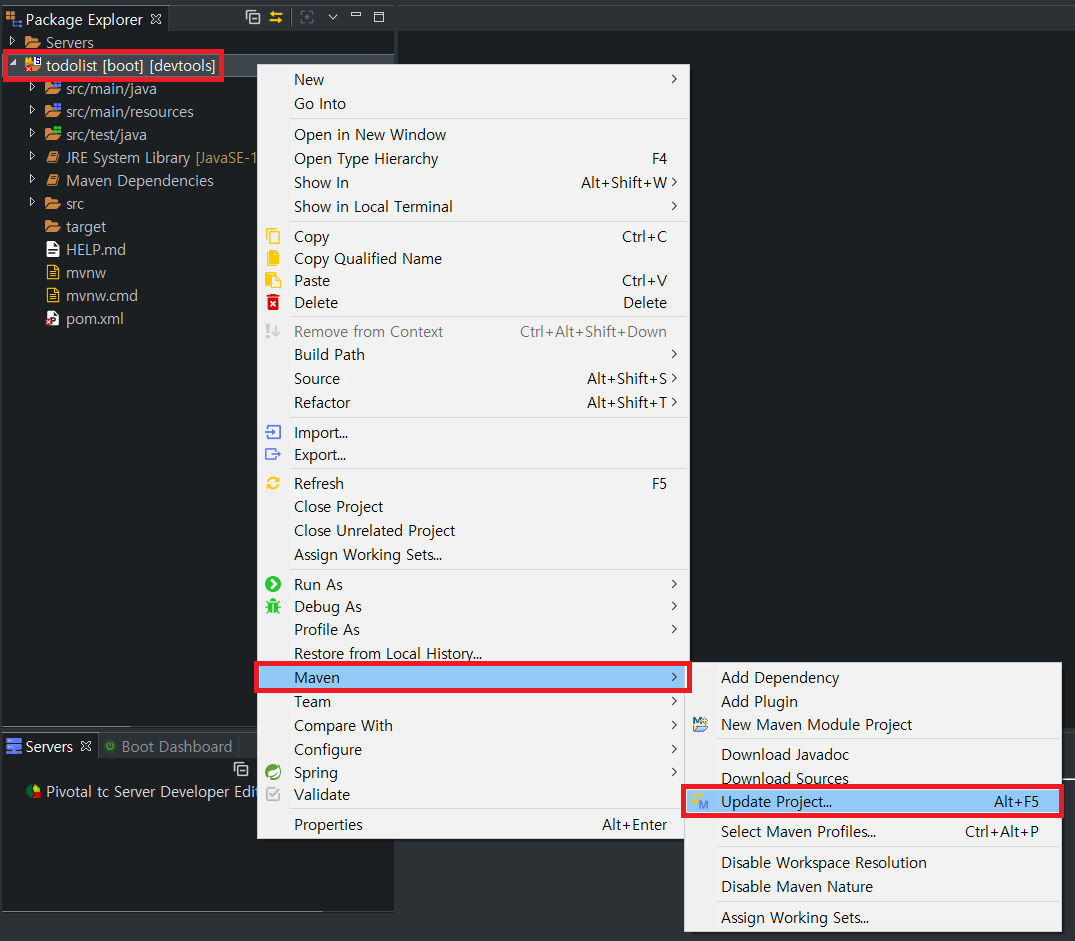This screenshot has width=1075, height=941.
Task: Click the todolist project icon
Action: coord(33,65)
